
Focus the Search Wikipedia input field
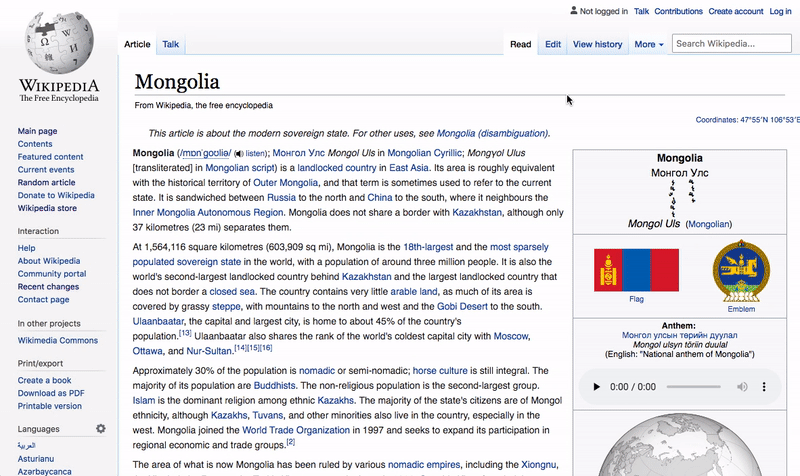click(731, 43)
